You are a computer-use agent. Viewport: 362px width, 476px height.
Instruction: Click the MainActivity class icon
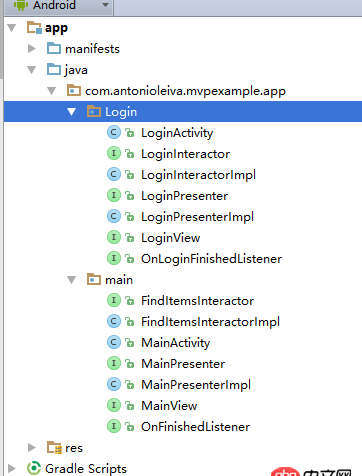click(x=114, y=342)
